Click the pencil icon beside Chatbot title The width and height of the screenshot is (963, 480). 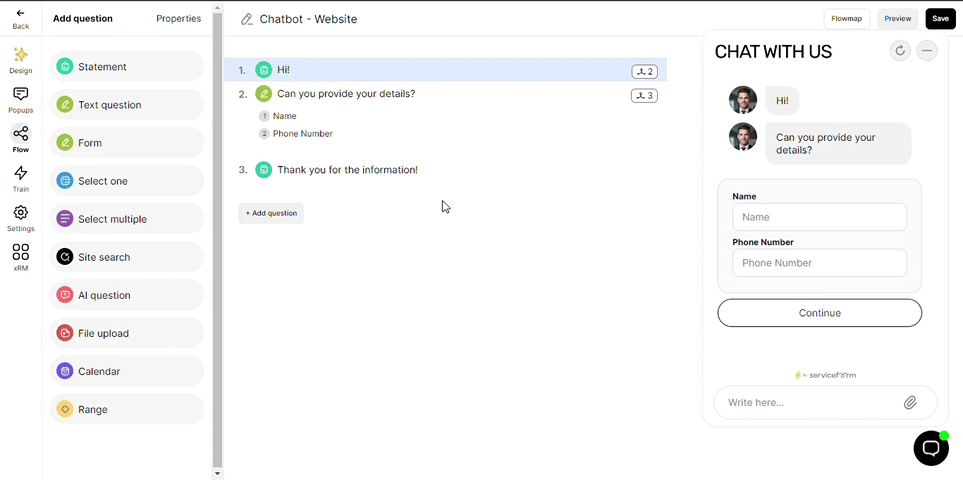click(247, 19)
